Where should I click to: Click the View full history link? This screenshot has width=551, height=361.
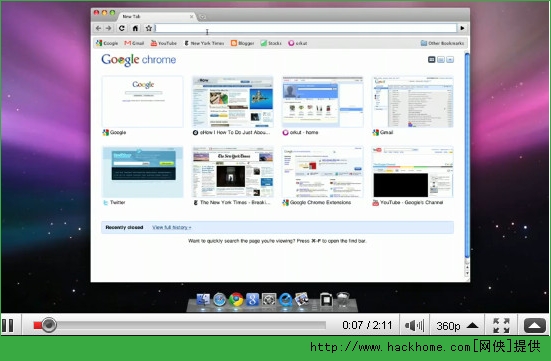(x=171, y=227)
